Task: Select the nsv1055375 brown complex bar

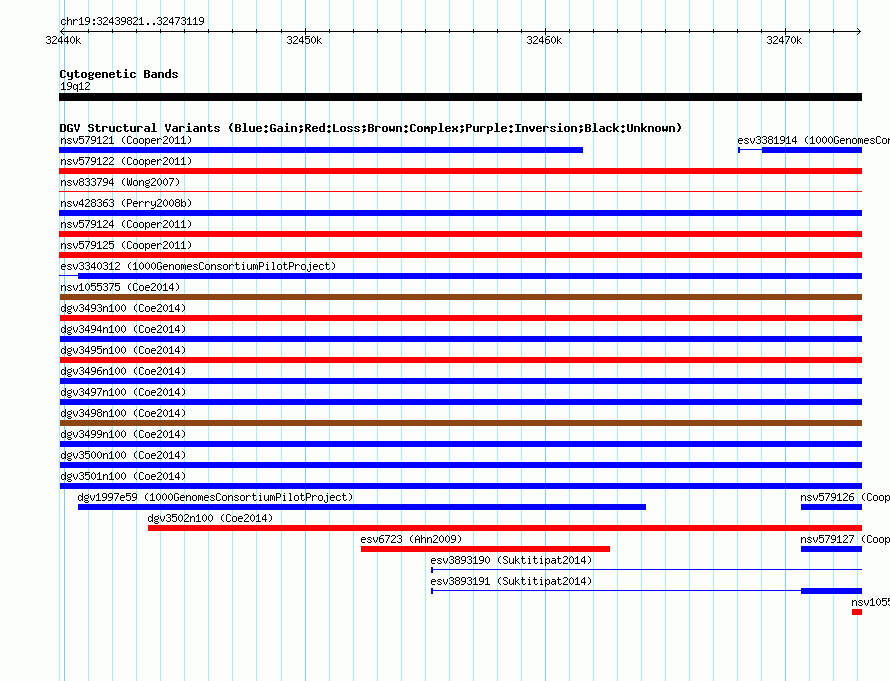Action: [460, 297]
